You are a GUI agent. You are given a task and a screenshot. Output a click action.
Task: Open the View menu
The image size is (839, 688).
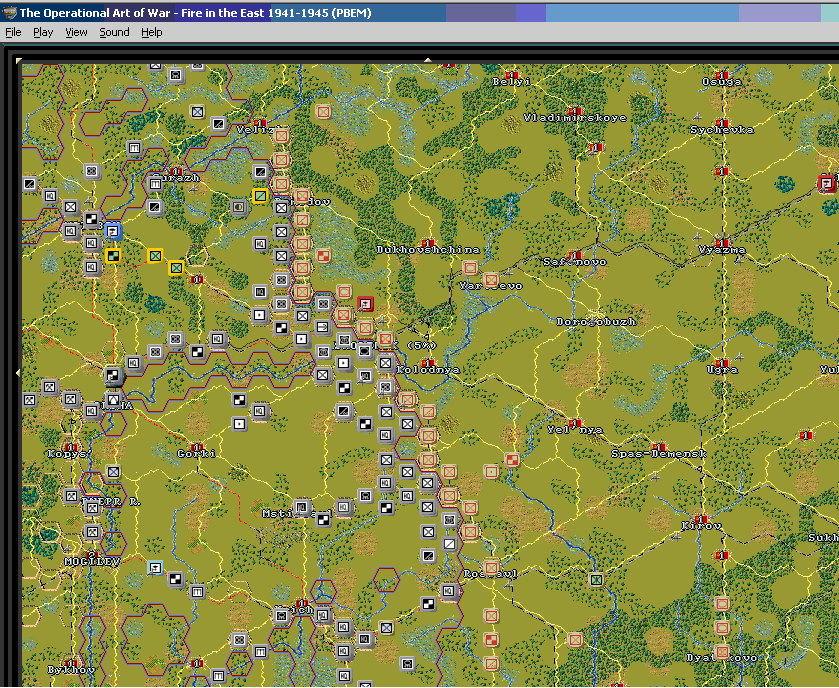[x=76, y=32]
